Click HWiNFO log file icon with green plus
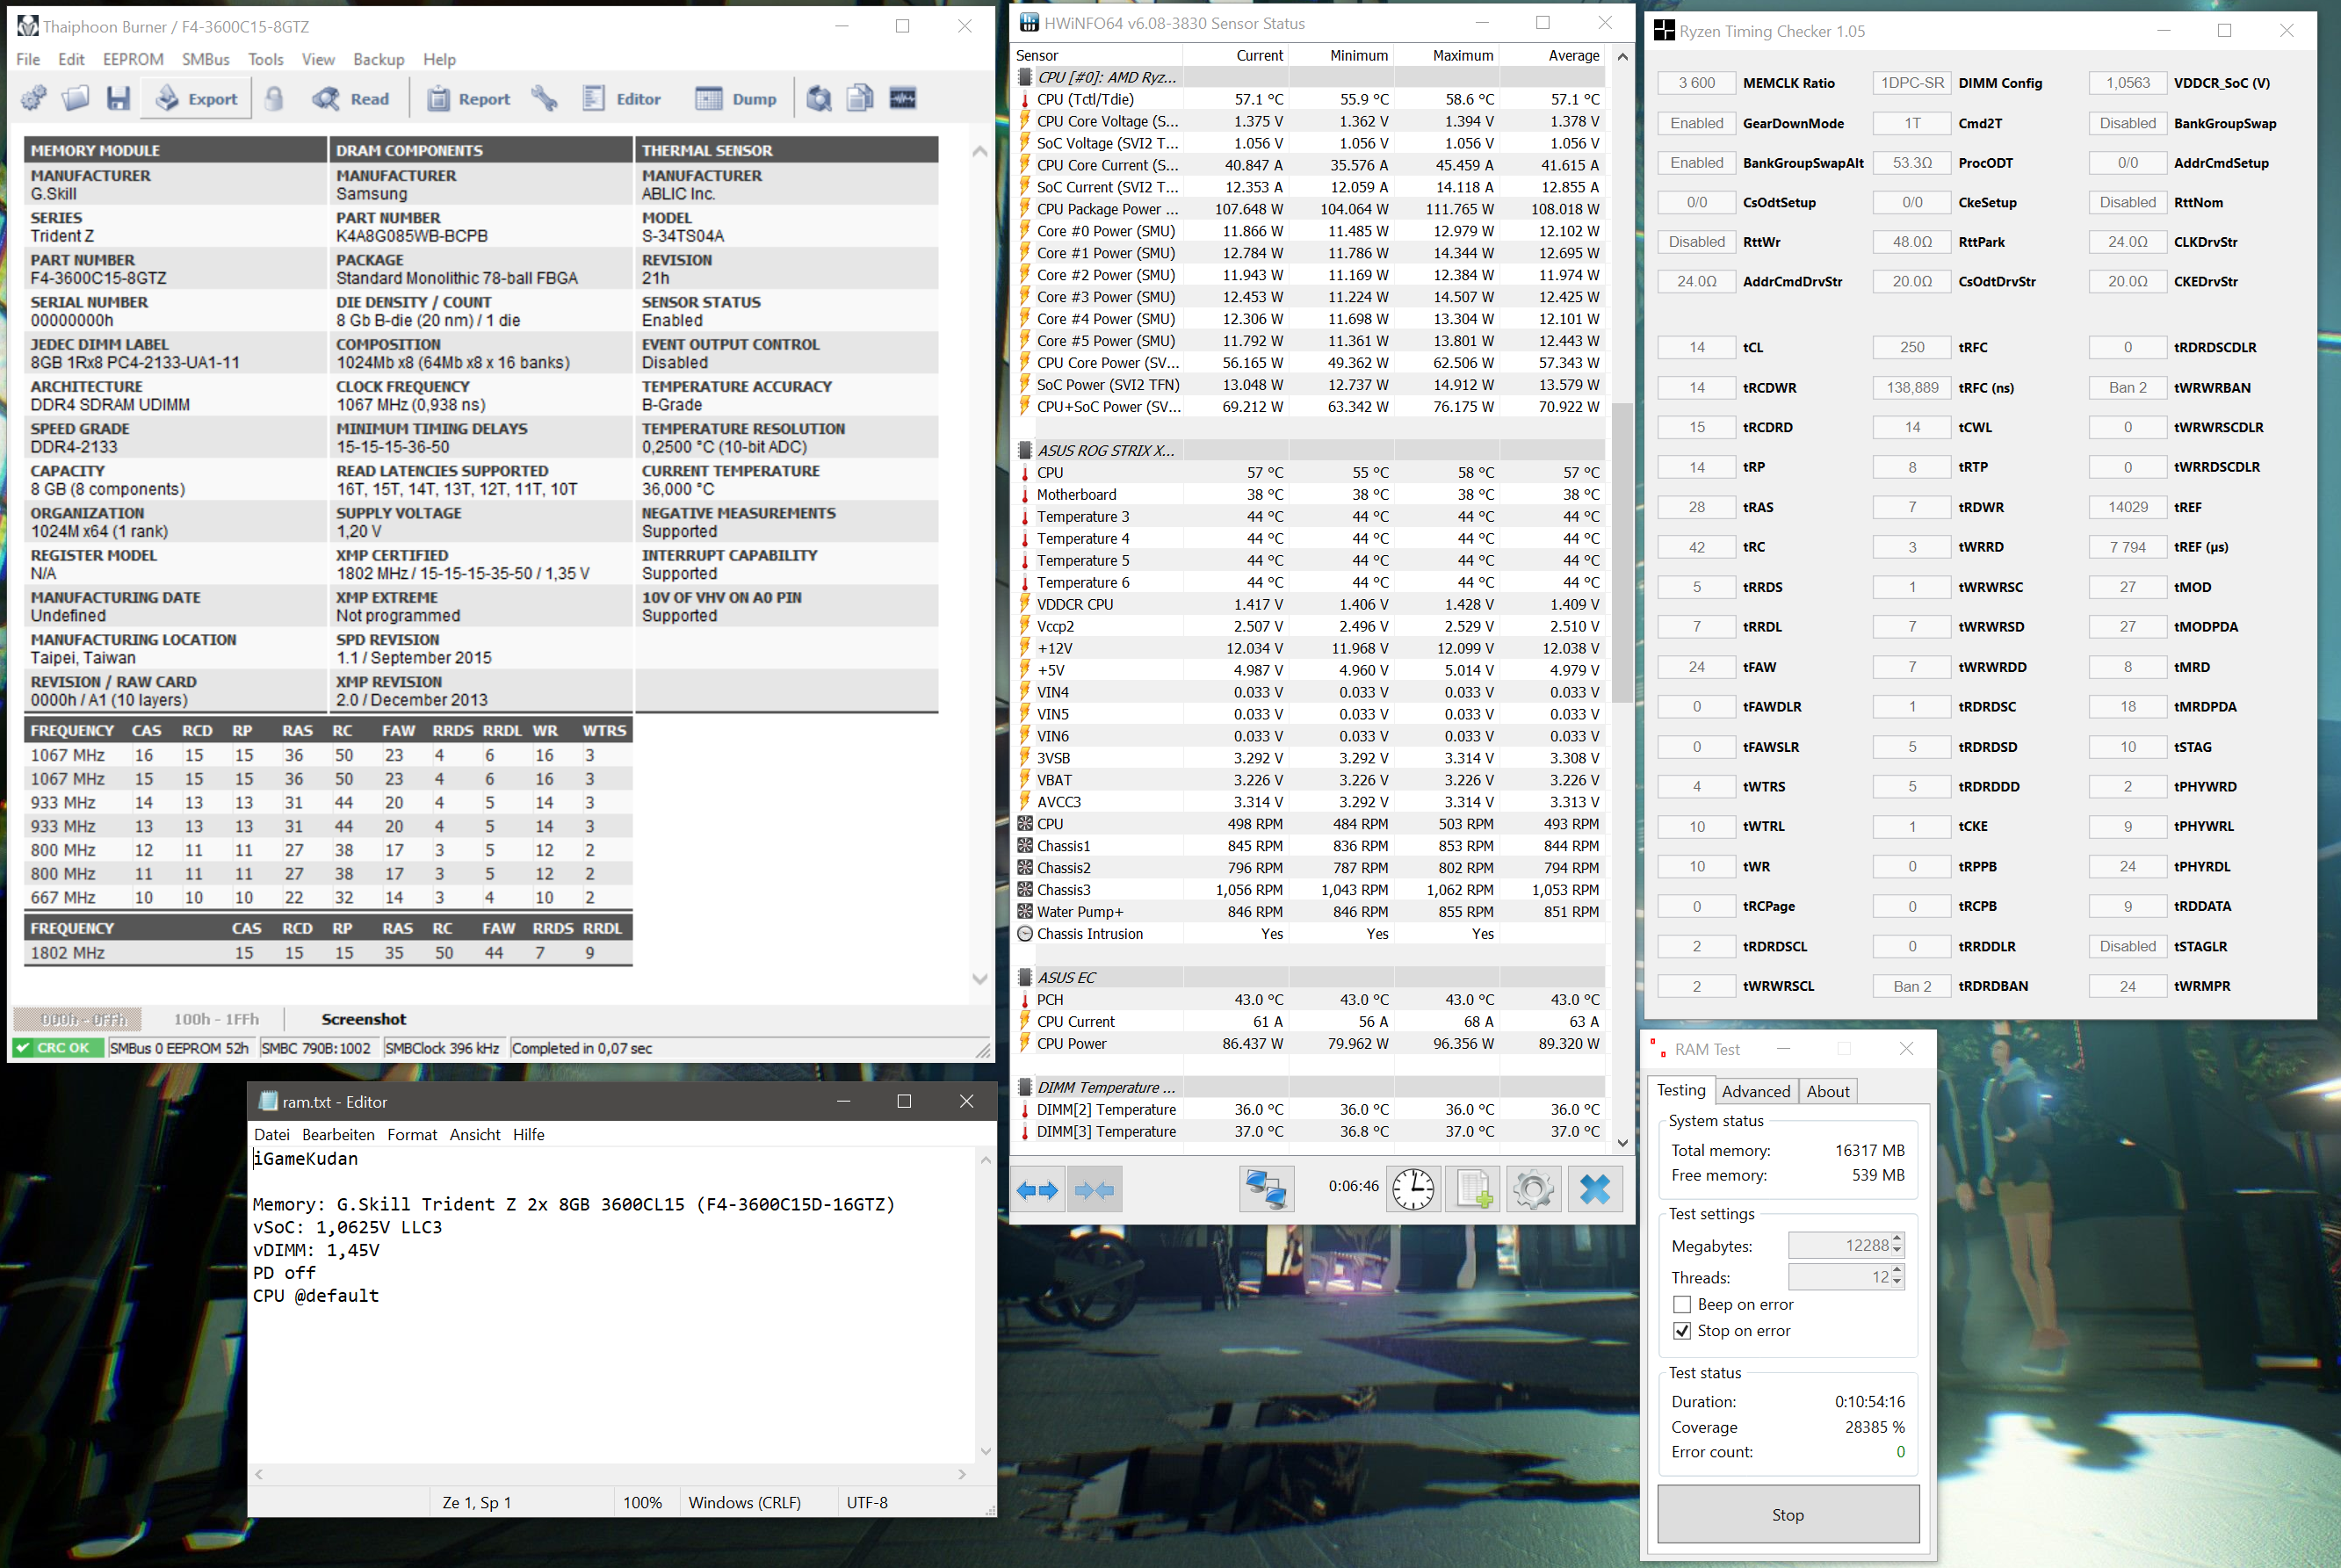Image resolution: width=2341 pixels, height=1568 pixels. tap(1473, 1189)
